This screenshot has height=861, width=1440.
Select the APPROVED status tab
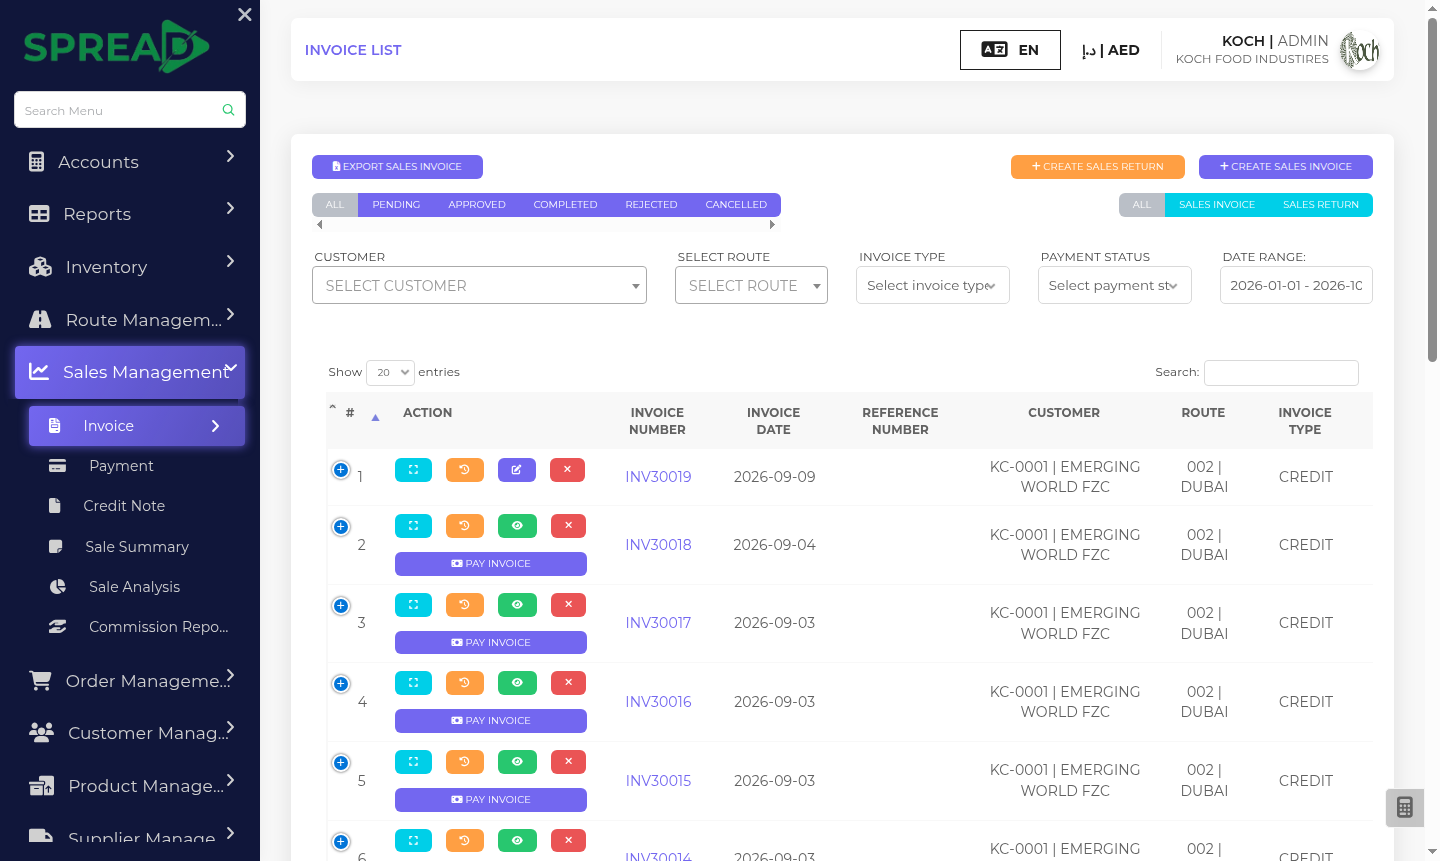point(477,204)
